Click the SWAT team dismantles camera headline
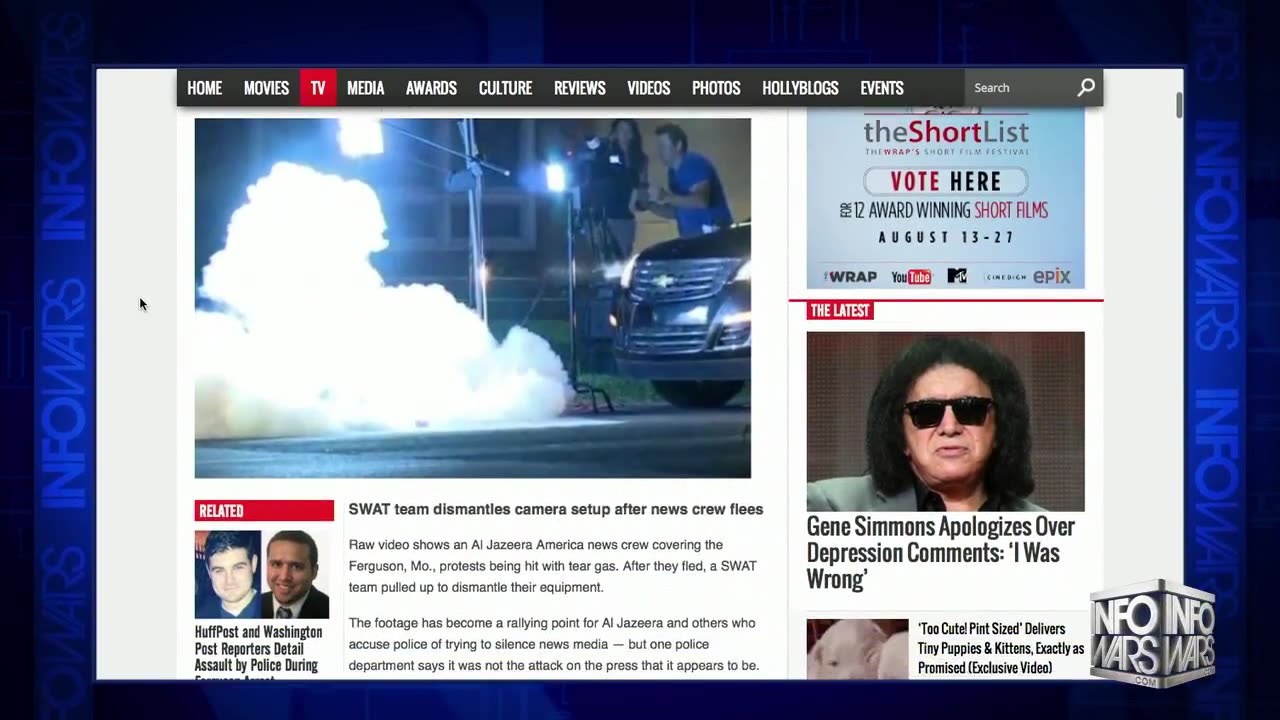Screen dimensions: 1280x720 556,509
